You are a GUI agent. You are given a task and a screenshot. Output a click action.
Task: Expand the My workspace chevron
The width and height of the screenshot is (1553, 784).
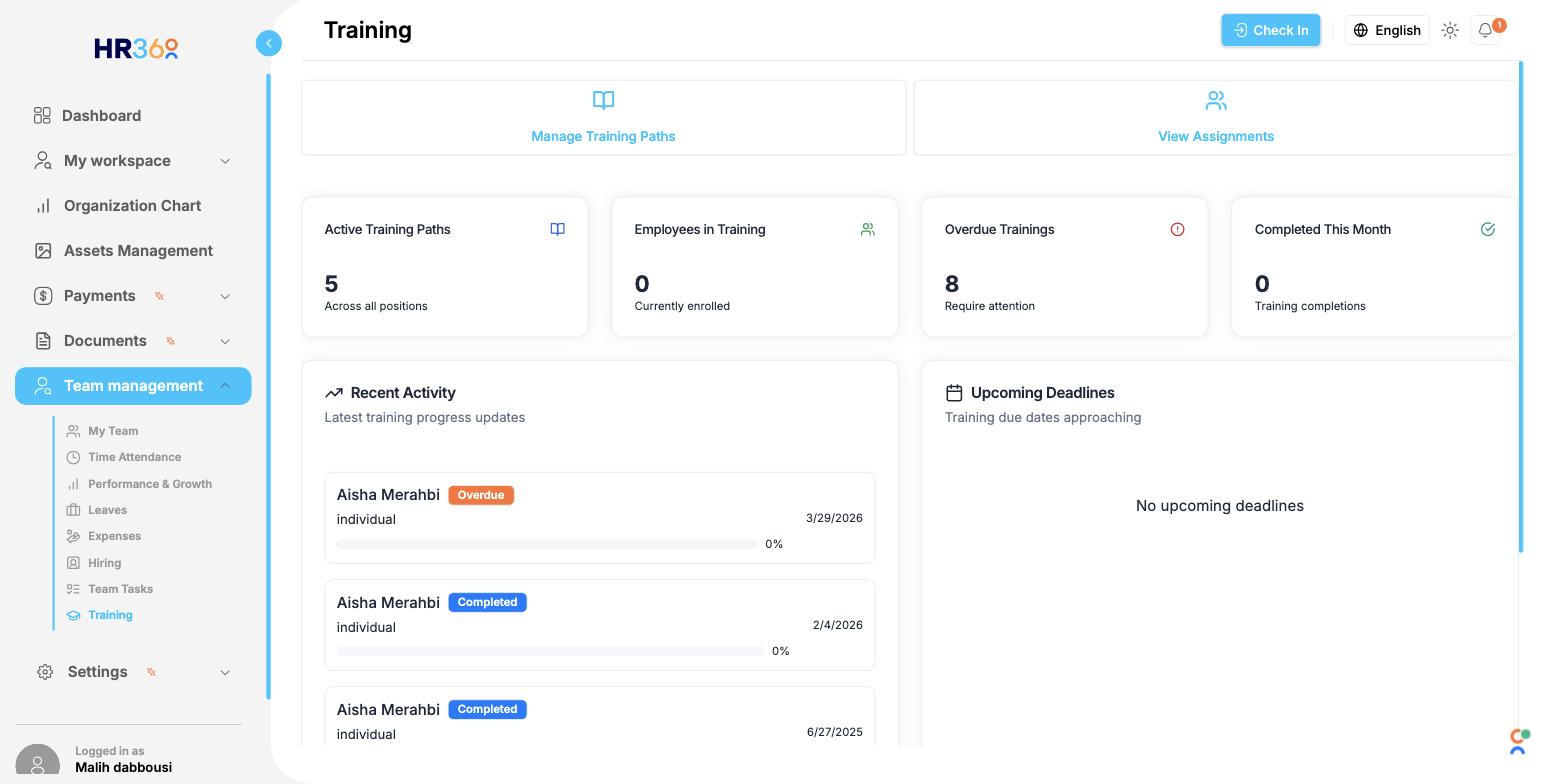point(225,161)
